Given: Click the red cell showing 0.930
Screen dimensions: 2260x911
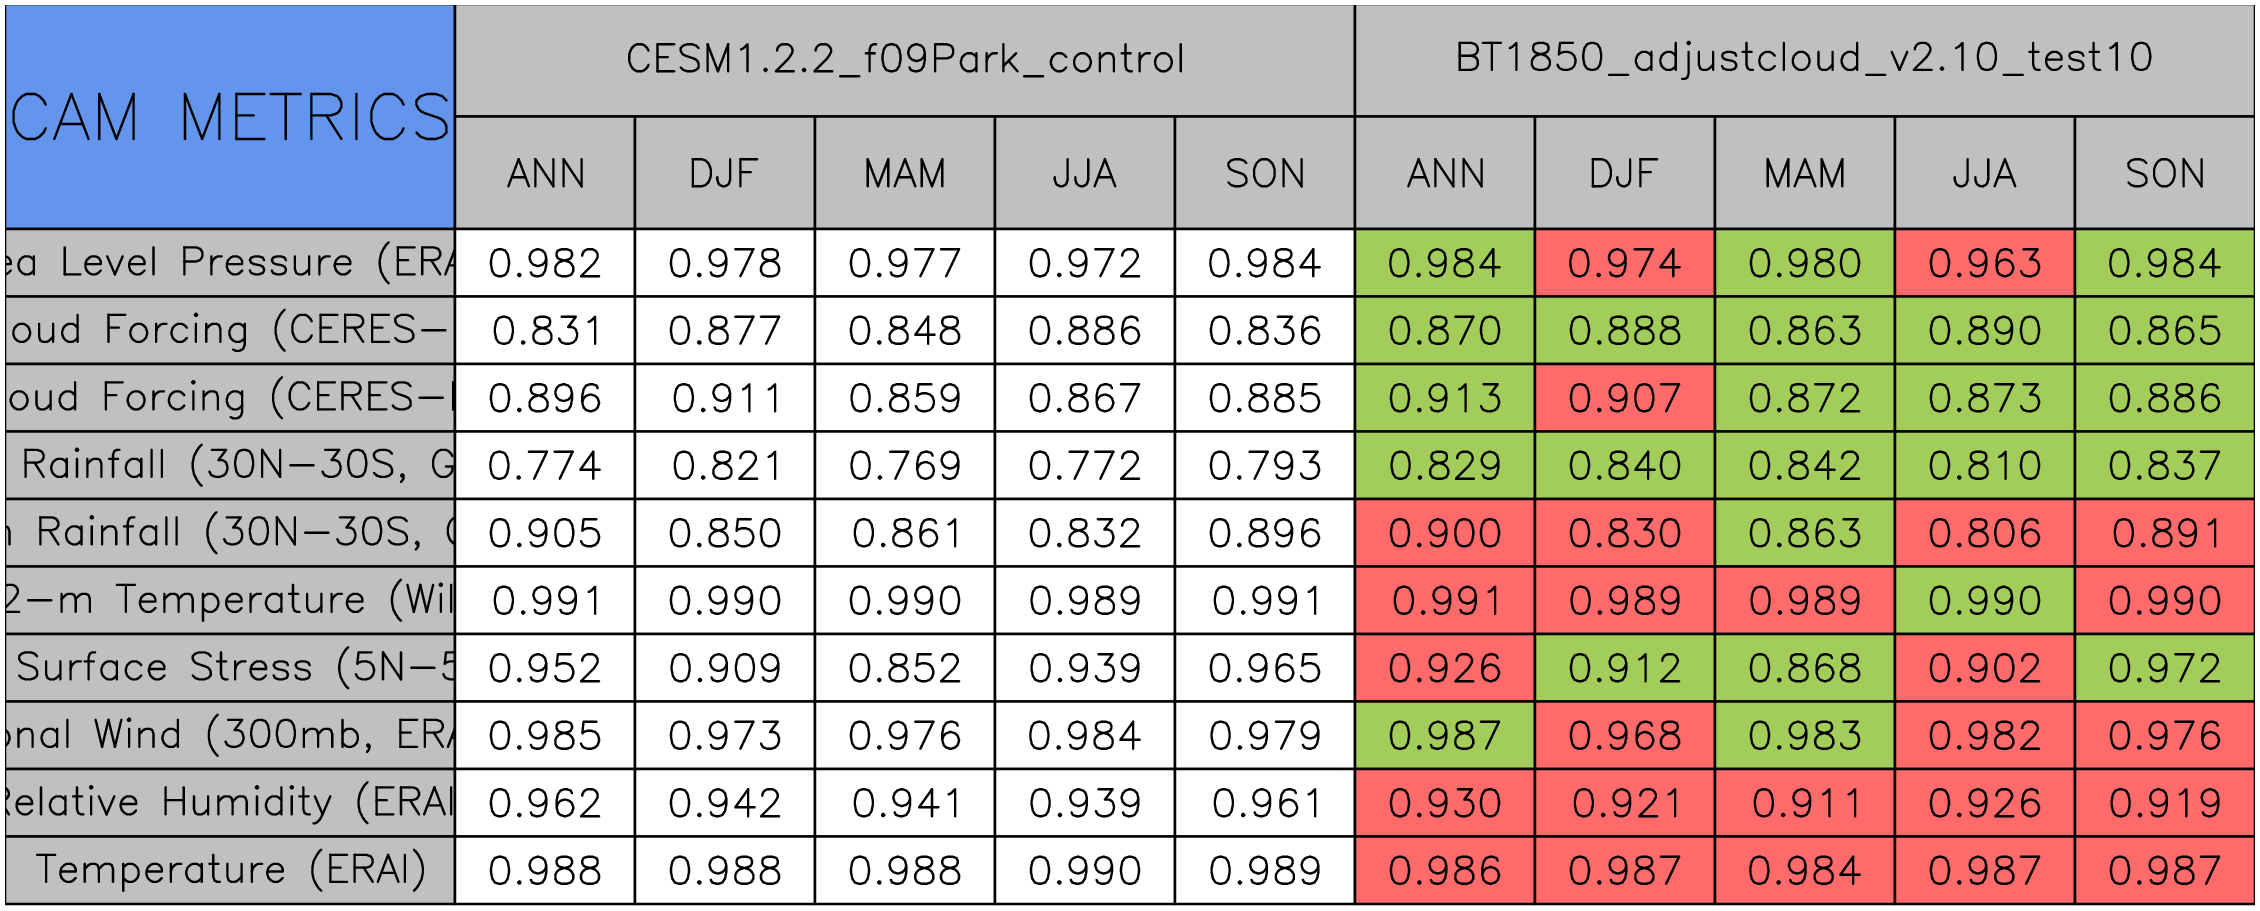Looking at the screenshot, I should tap(1444, 803).
